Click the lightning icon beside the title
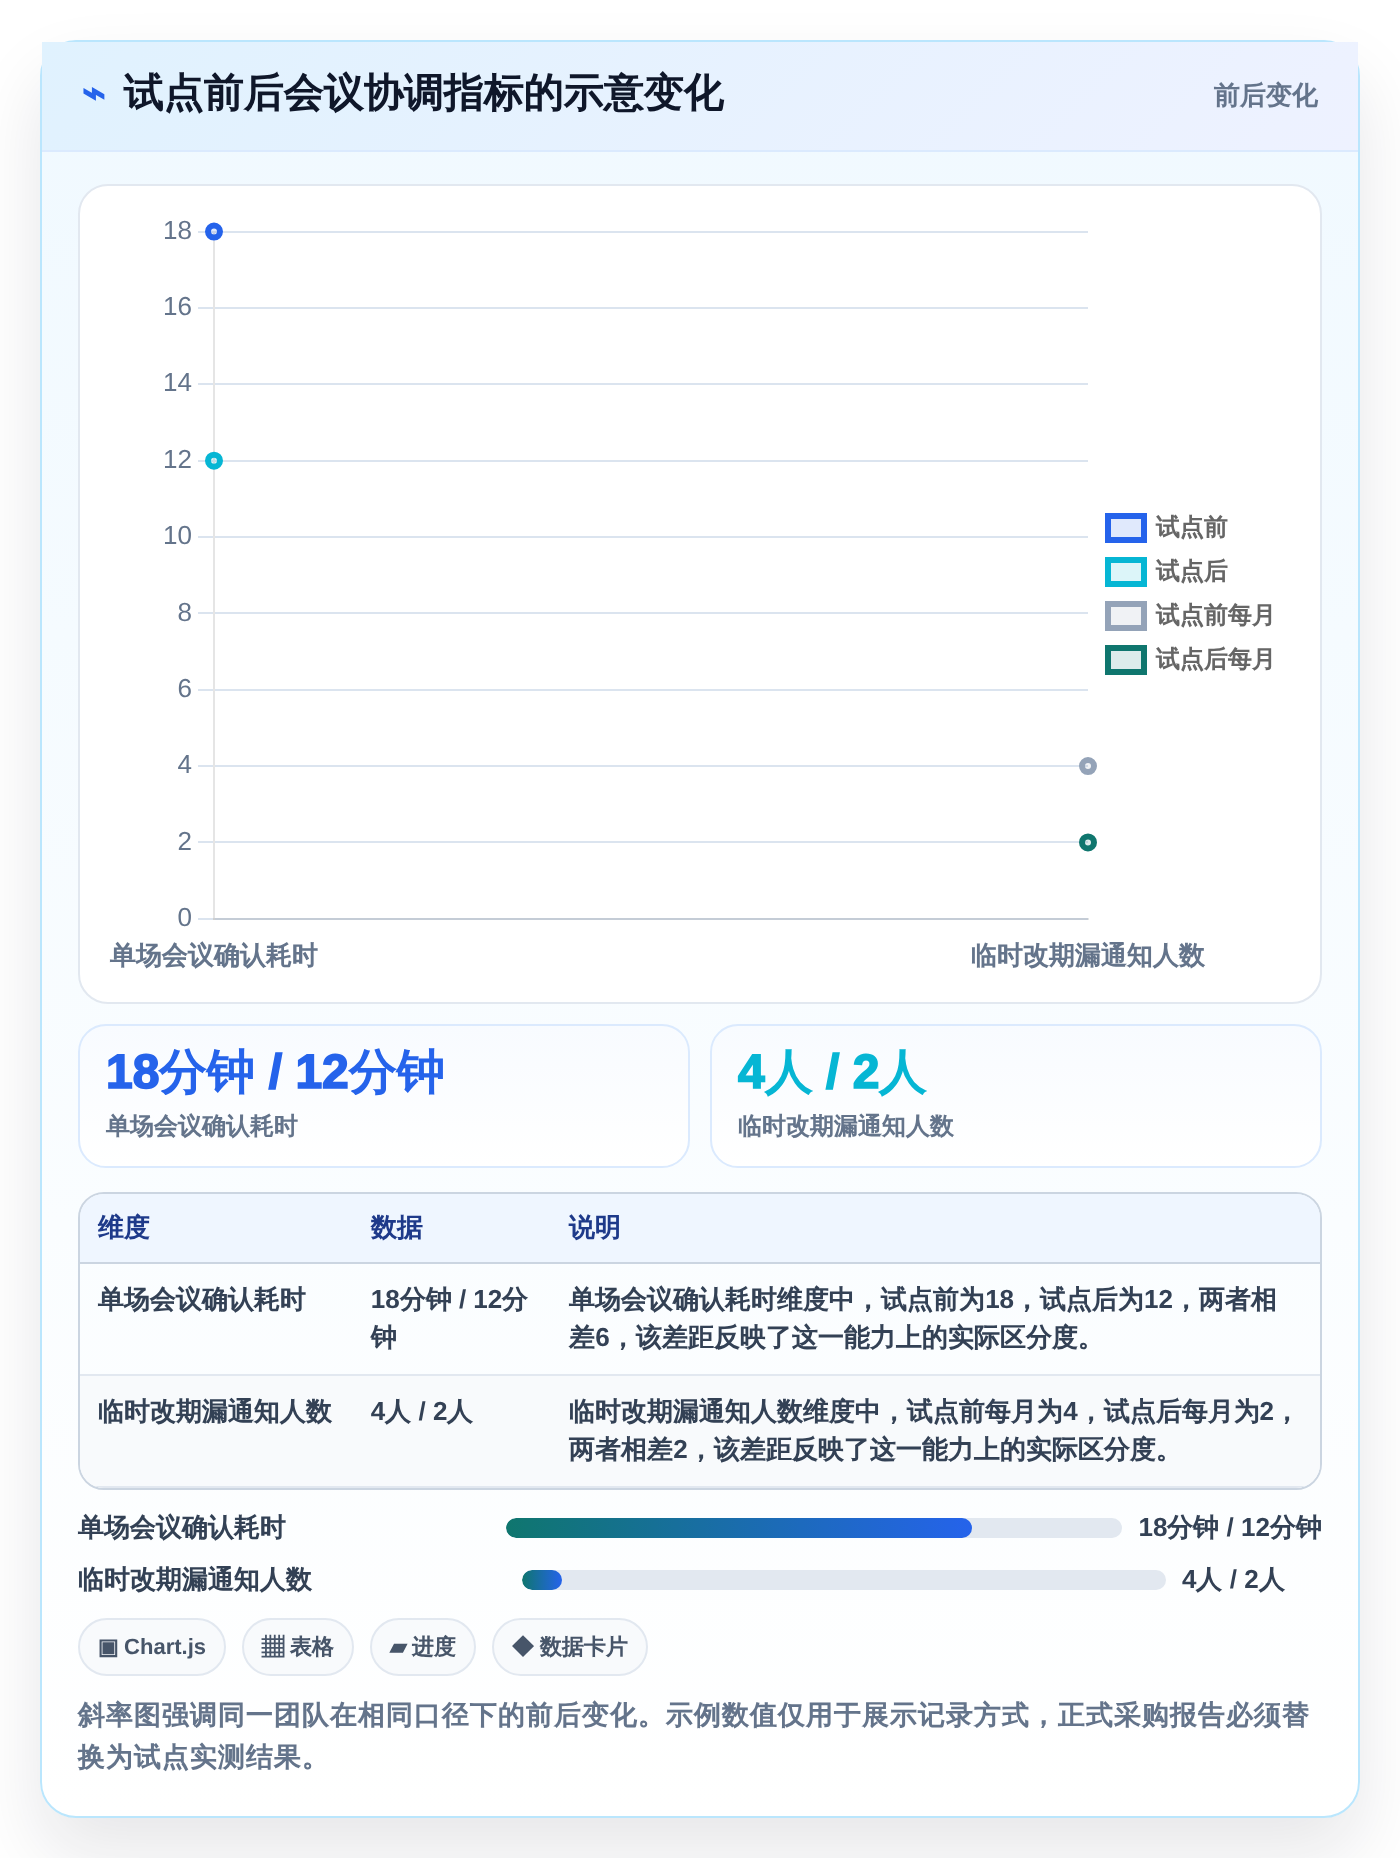 [x=94, y=95]
